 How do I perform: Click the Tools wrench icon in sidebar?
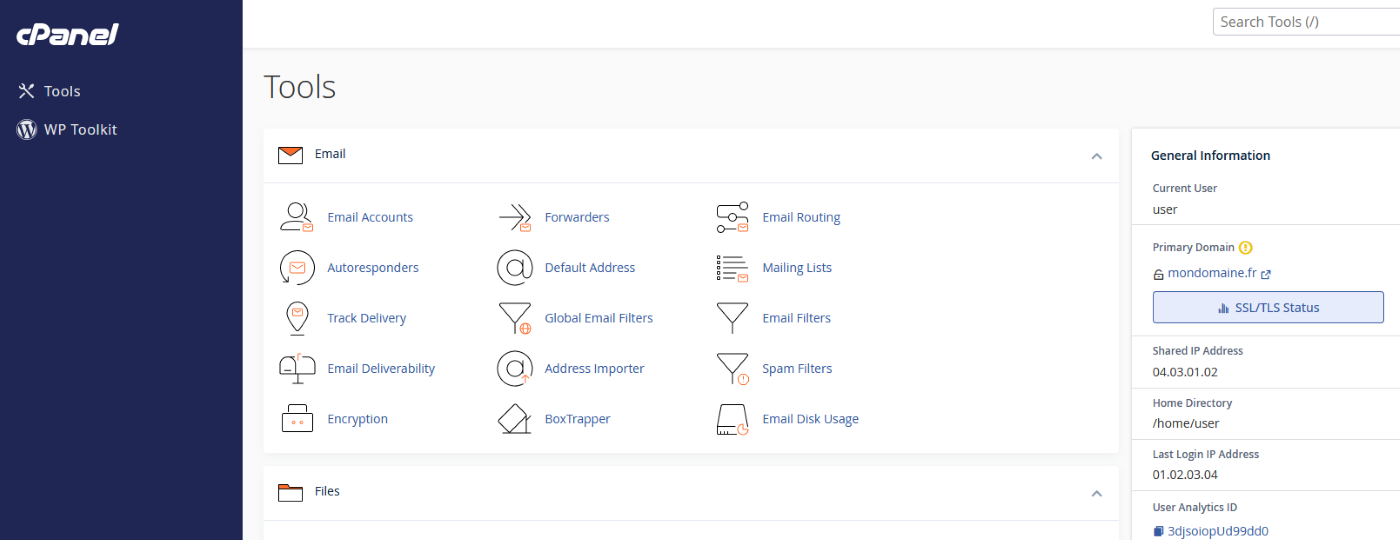26,91
